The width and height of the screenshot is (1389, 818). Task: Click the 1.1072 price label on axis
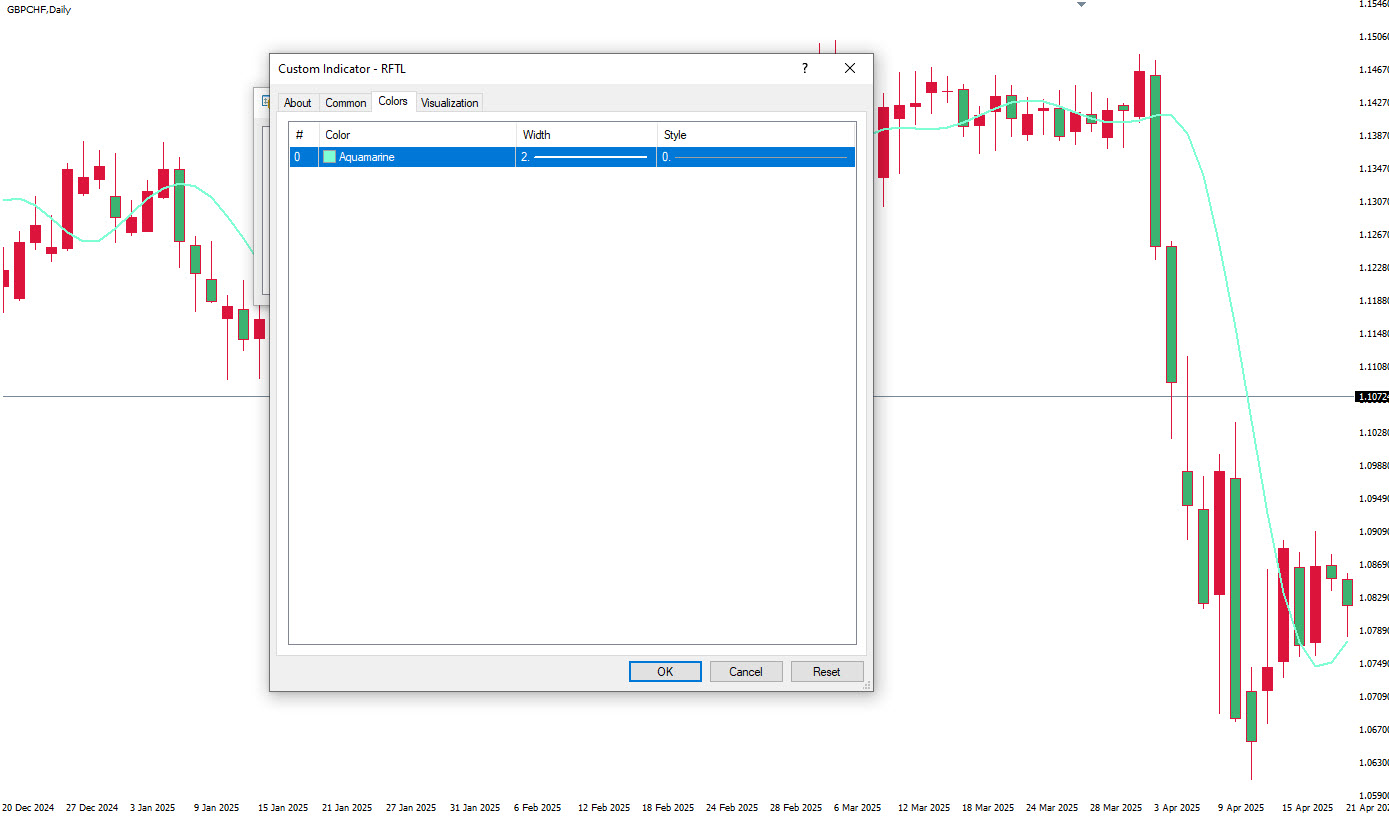[x=1371, y=397]
